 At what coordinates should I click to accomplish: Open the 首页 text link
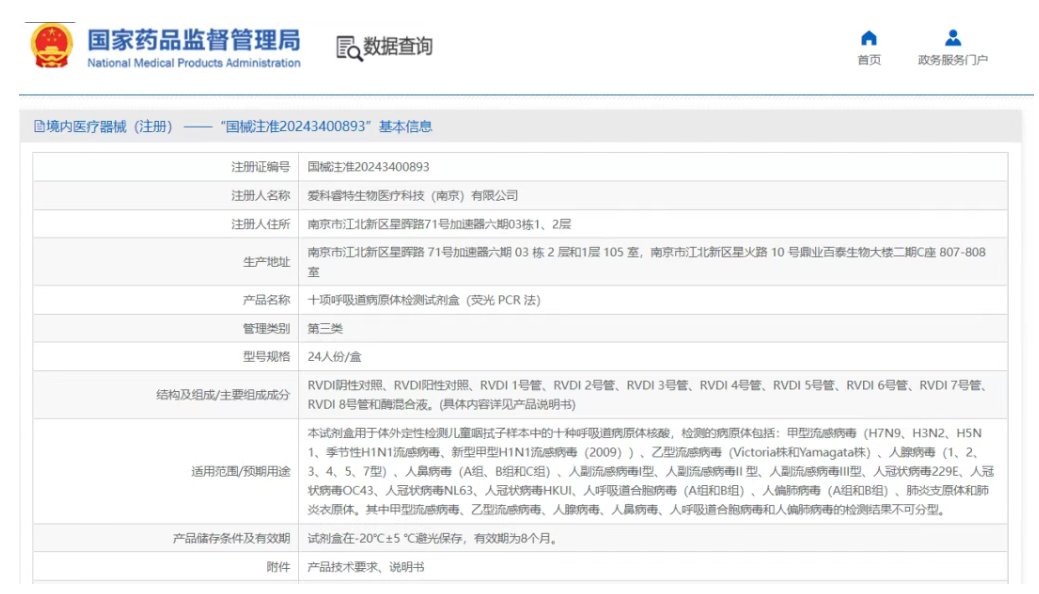pyautogui.click(x=869, y=60)
